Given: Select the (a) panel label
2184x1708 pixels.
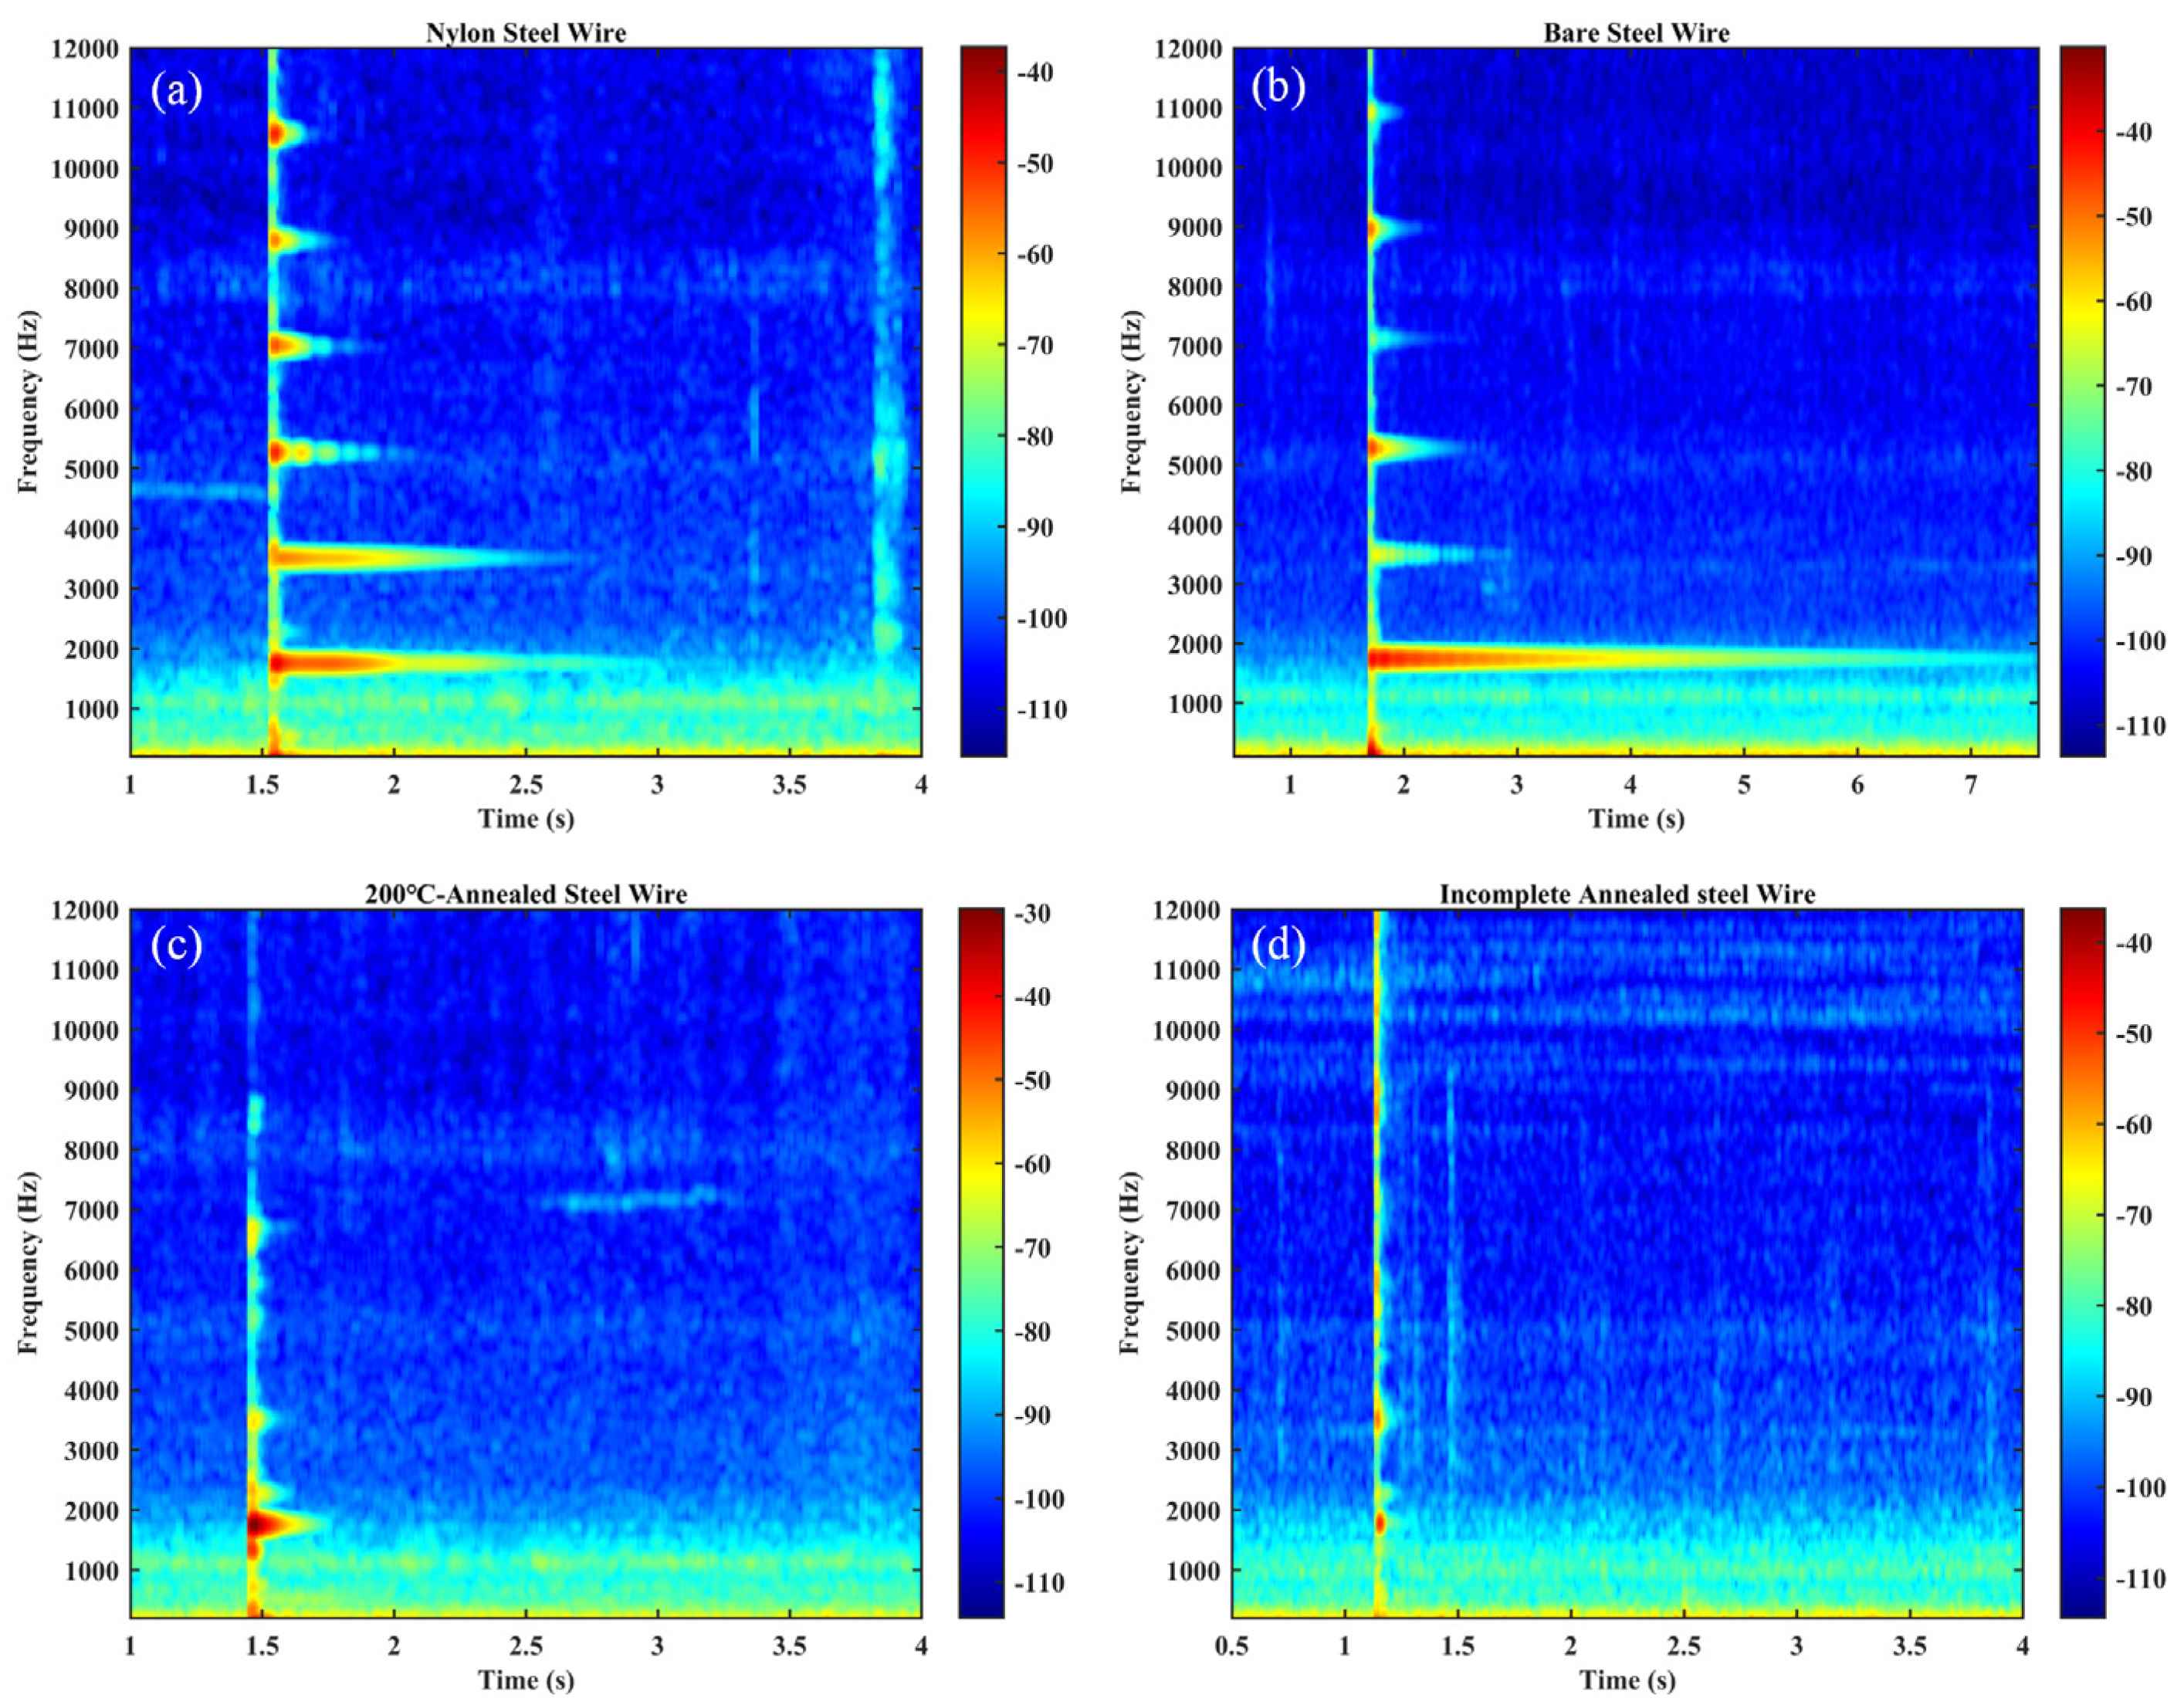Looking at the screenshot, I should pos(177,91).
